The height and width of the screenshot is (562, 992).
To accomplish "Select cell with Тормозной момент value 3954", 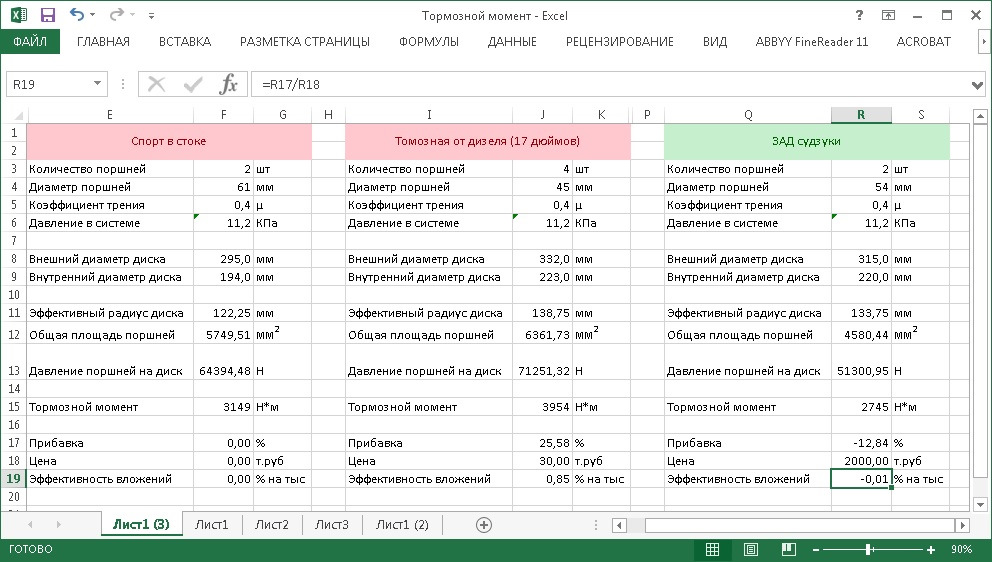I will click(542, 407).
